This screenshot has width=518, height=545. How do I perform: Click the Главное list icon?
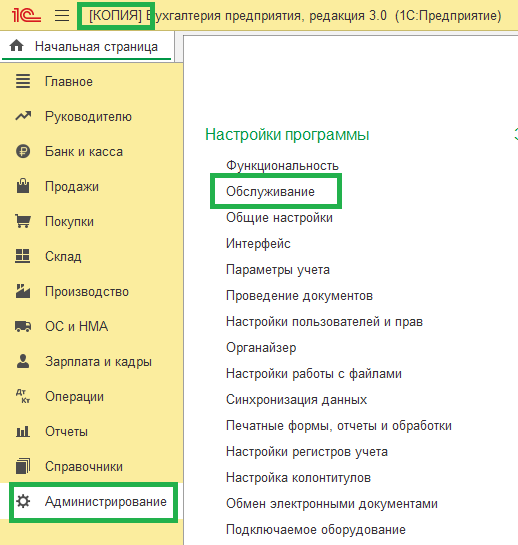pyautogui.click(x=23, y=81)
